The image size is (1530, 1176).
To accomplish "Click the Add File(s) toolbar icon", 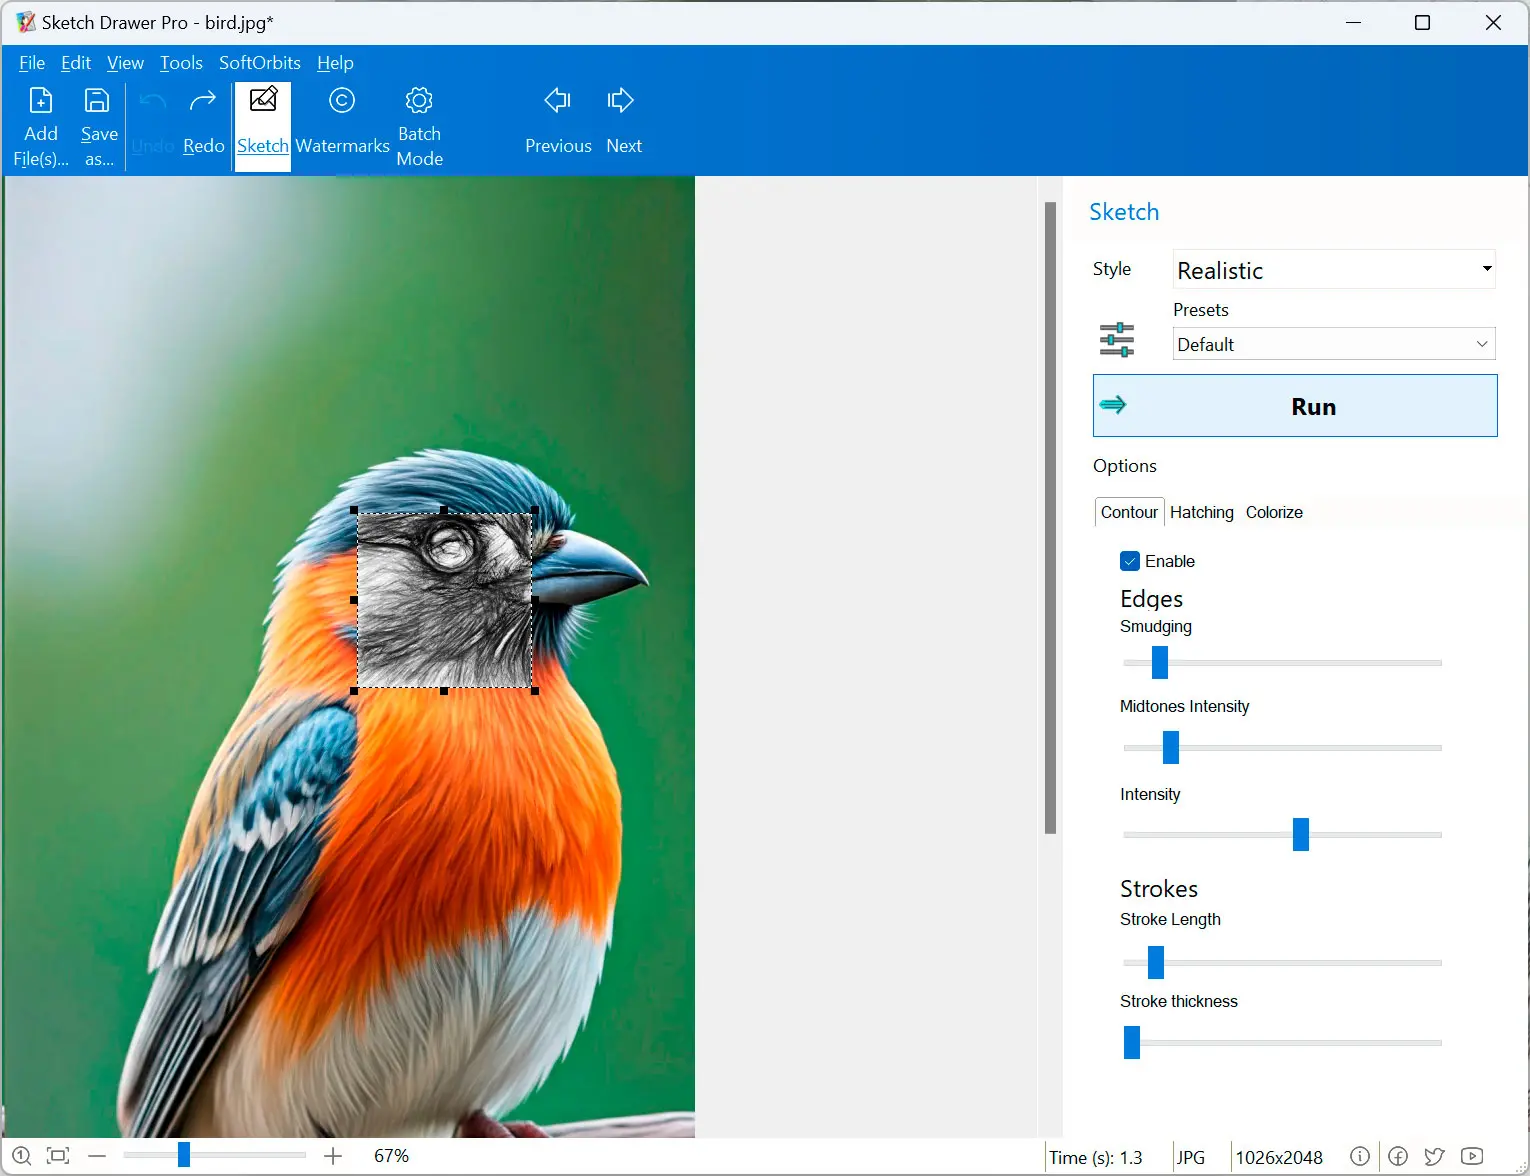I will [41, 101].
